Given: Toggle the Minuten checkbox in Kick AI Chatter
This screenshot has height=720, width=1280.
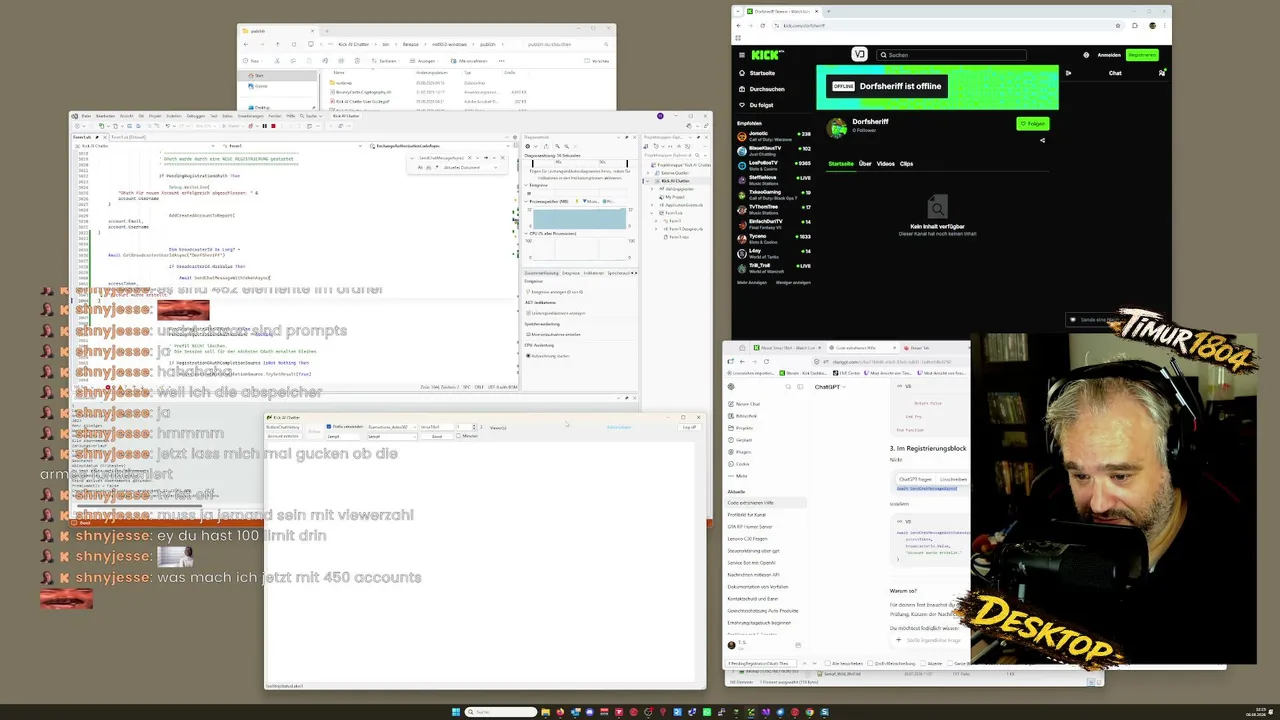Looking at the screenshot, I should coord(459,436).
